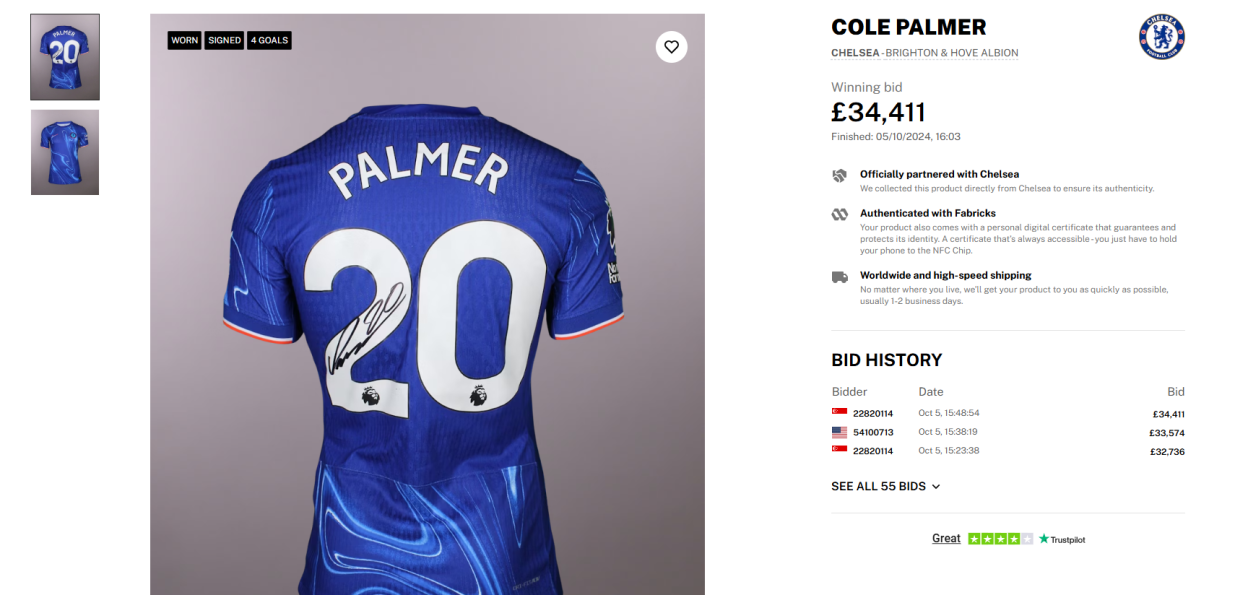
Task: Click the Chelsea club crest icon
Action: point(1162,36)
